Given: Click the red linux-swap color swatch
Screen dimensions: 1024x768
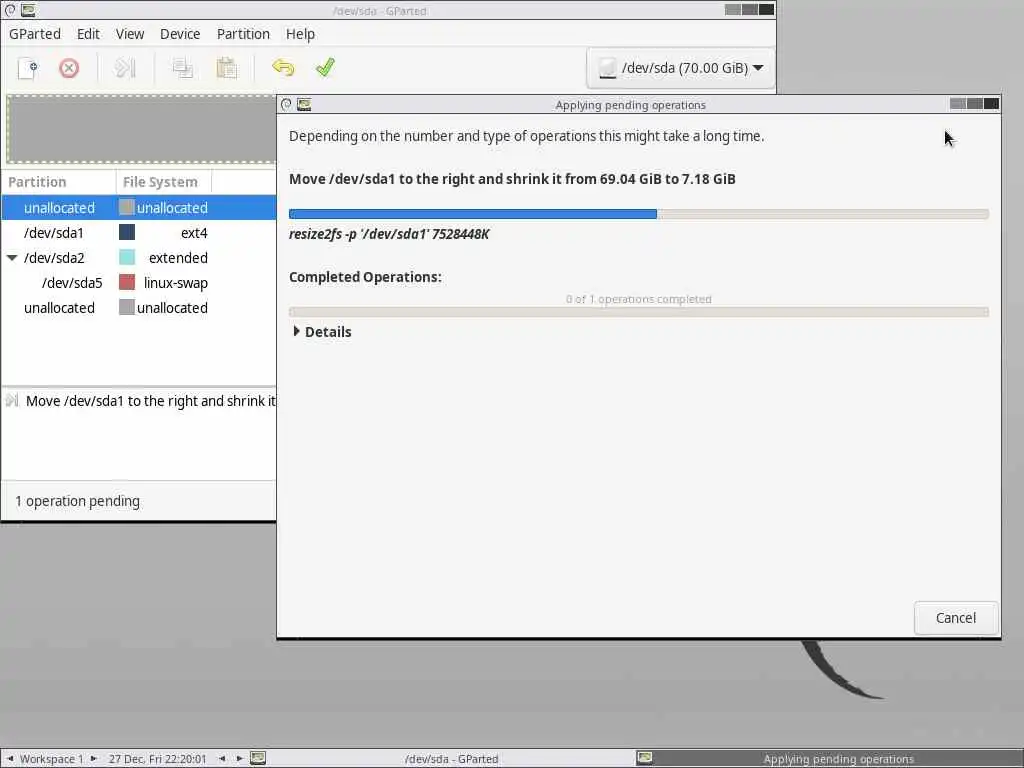Looking at the screenshot, I should (127, 283).
